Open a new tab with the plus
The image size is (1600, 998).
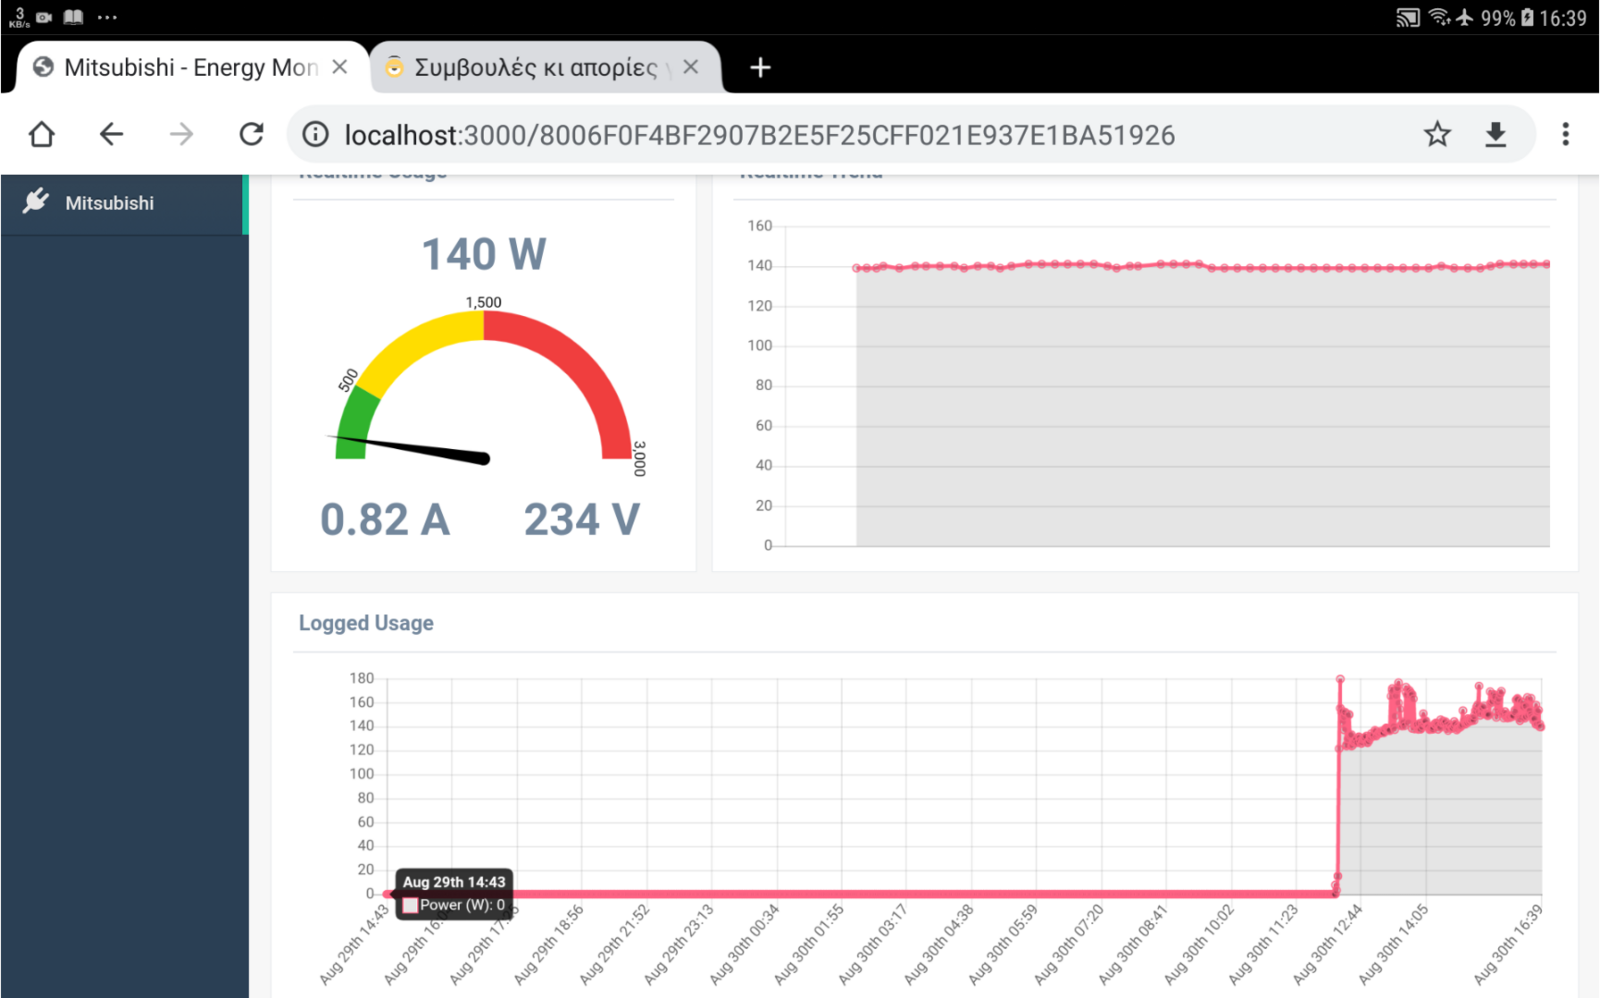(760, 67)
